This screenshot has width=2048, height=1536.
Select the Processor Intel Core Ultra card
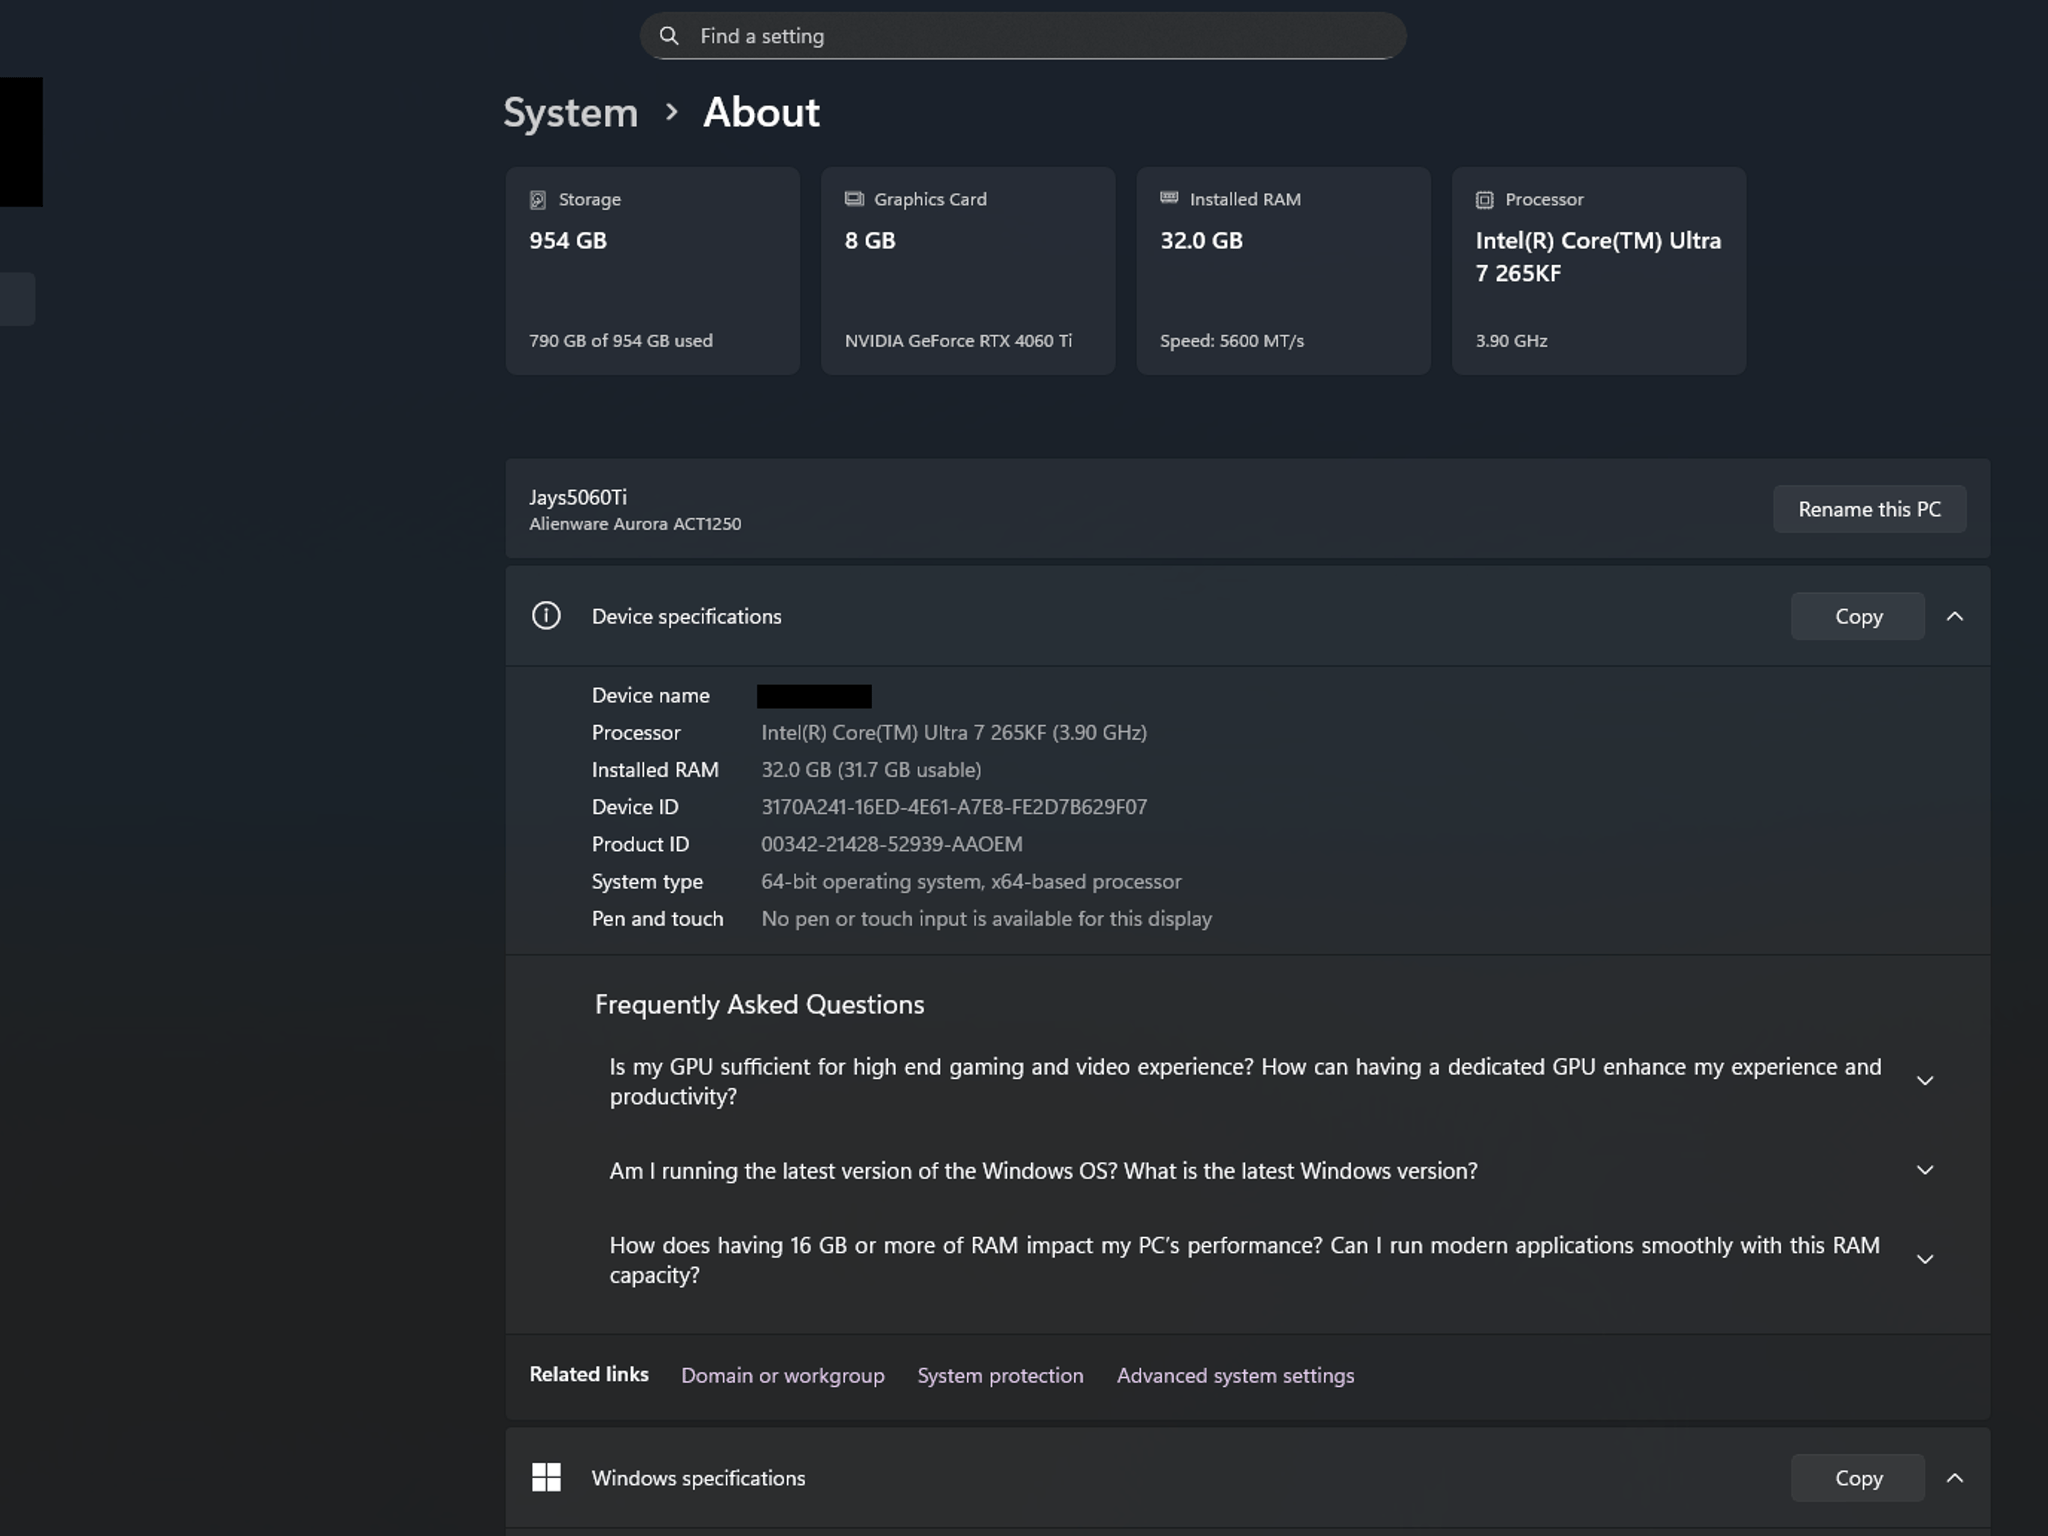point(1599,271)
